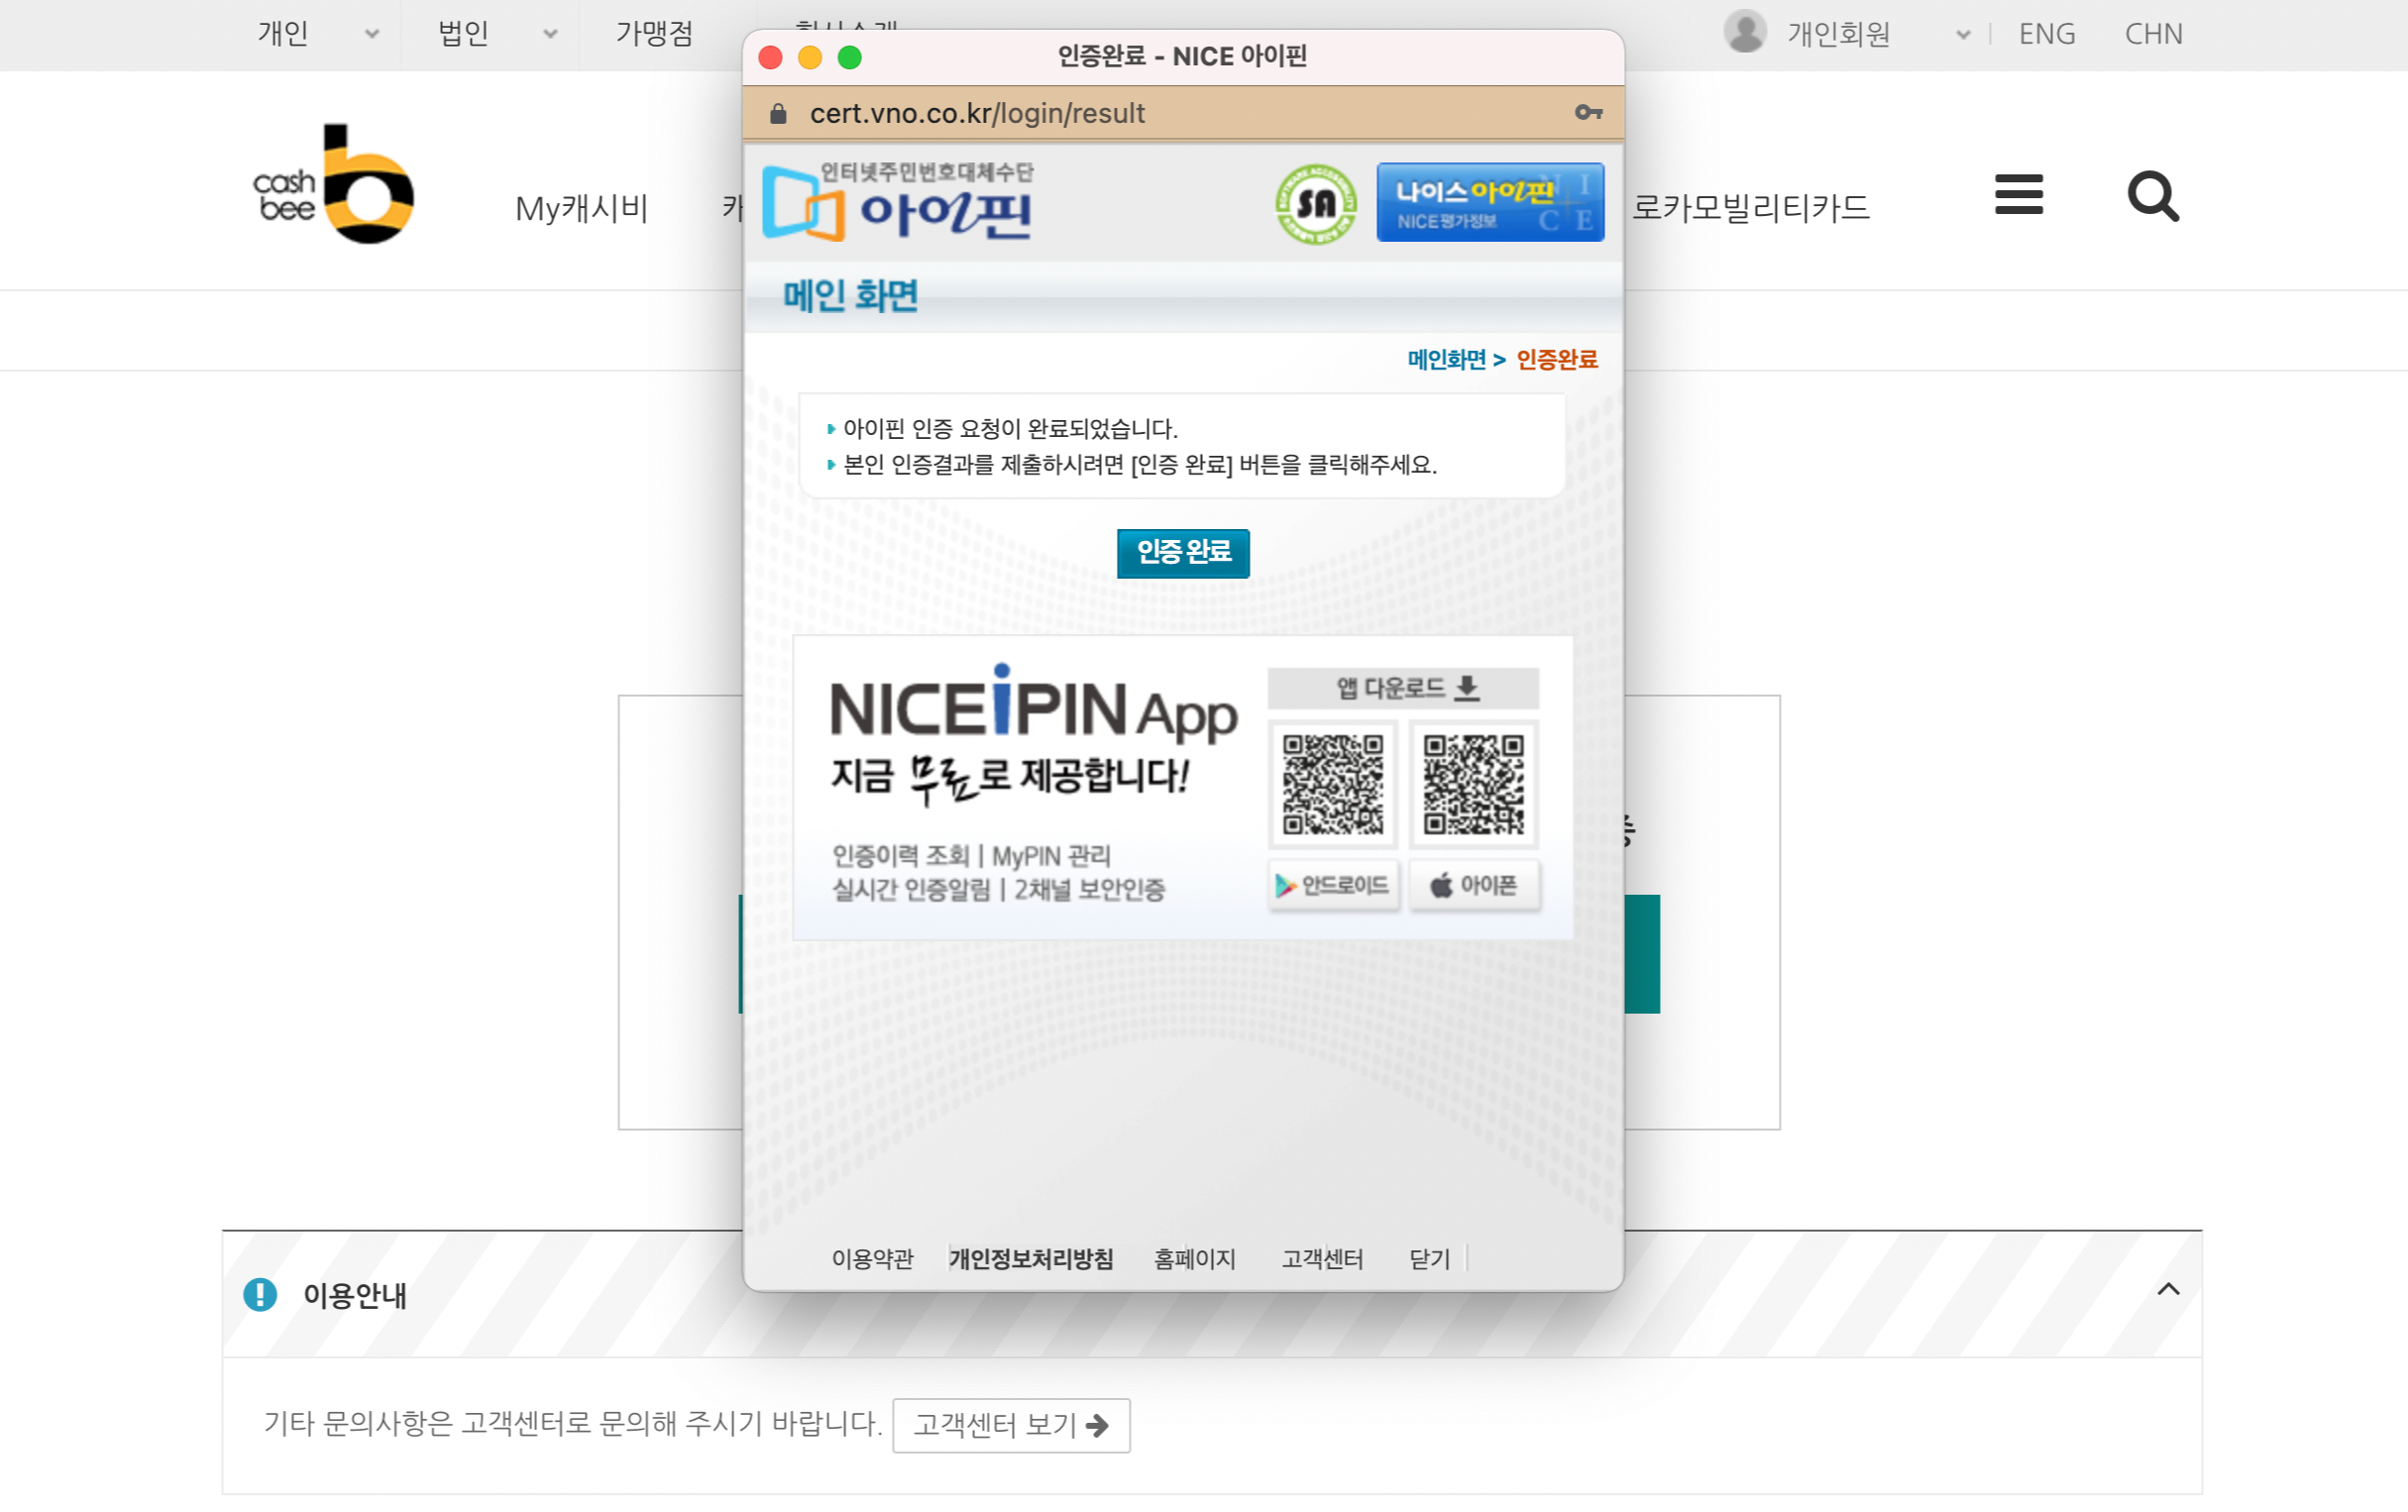Close the NICE 아이핀 popup window
This screenshot has height=1512, width=2408.
[x=770, y=57]
